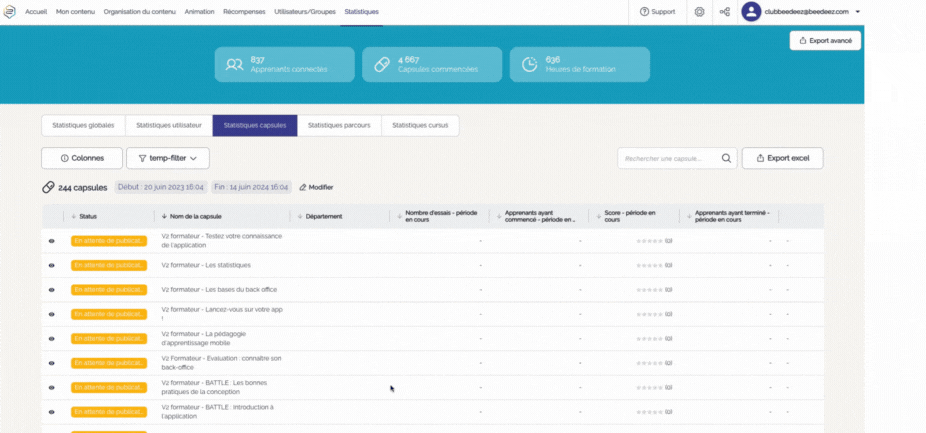Open the Mon contenu menu
The height and width of the screenshot is (433, 926).
[76, 11]
